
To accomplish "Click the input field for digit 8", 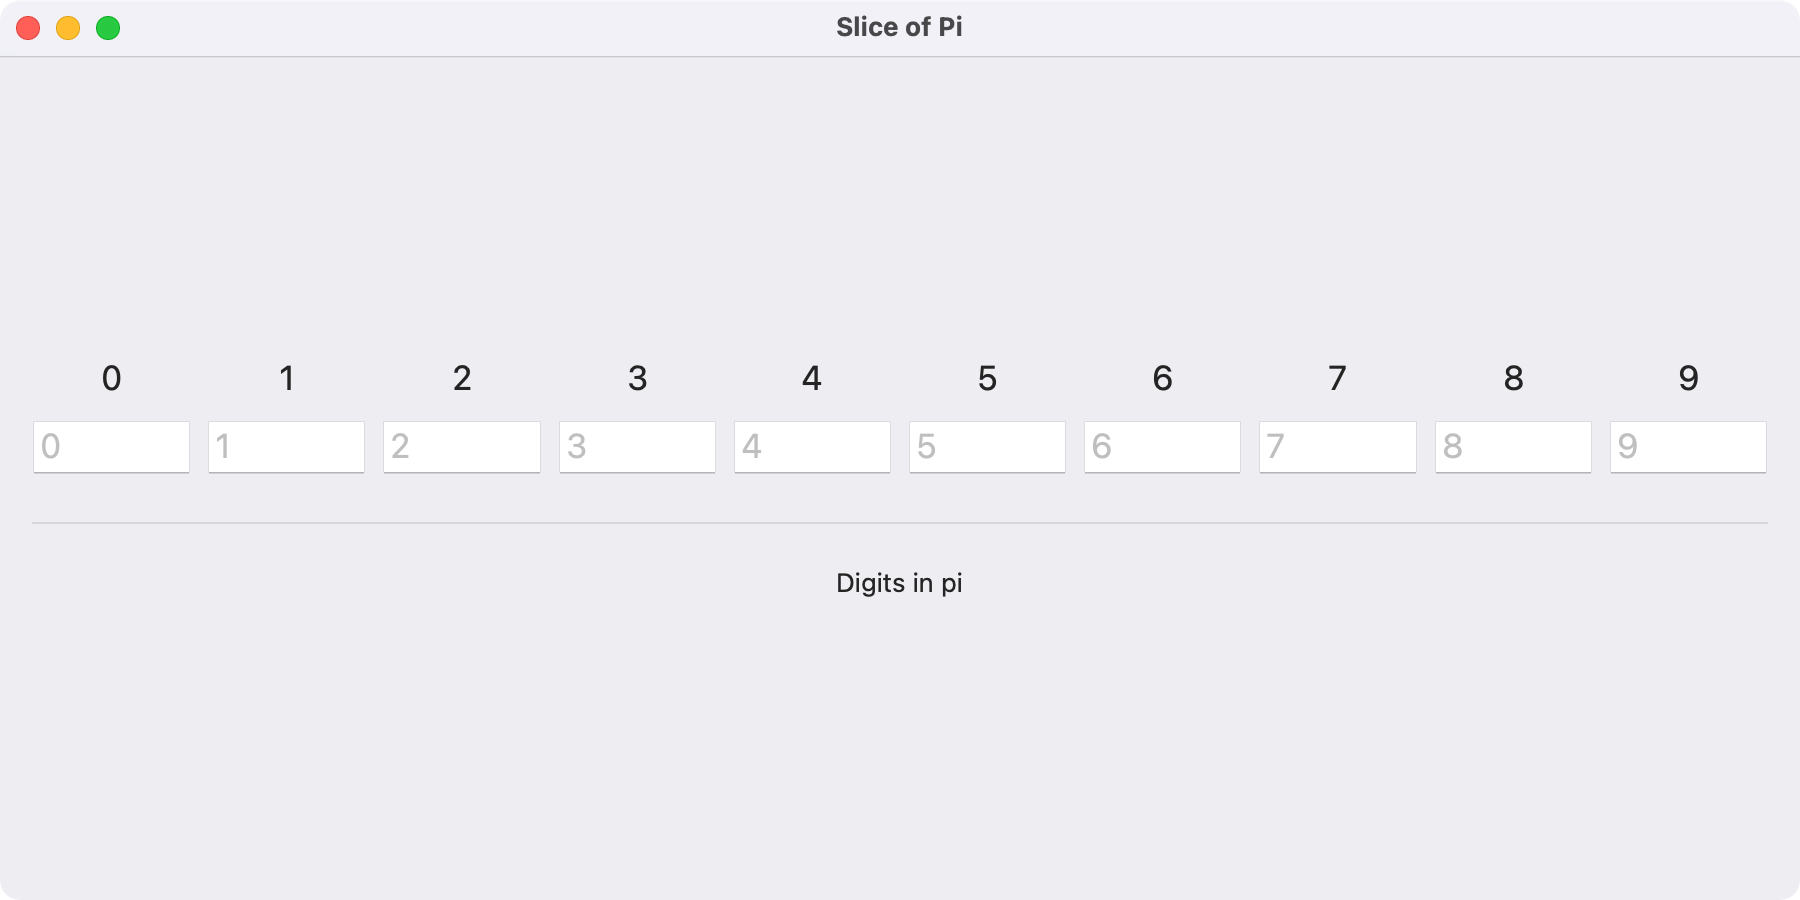I will (x=1513, y=446).
